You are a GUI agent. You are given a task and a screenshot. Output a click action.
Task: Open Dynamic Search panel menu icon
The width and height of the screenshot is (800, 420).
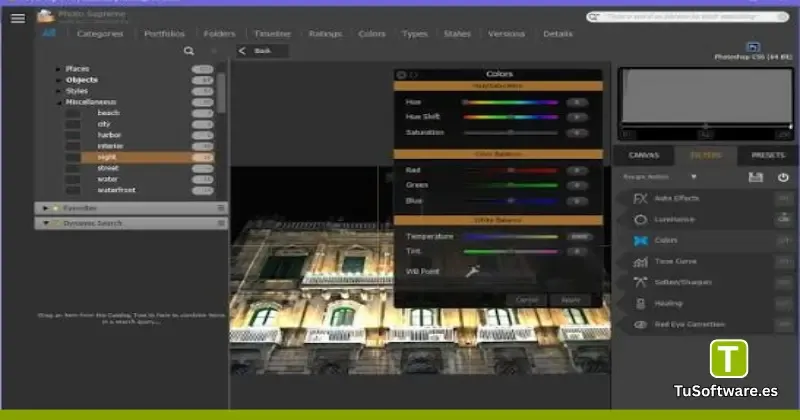pyautogui.click(x=221, y=223)
